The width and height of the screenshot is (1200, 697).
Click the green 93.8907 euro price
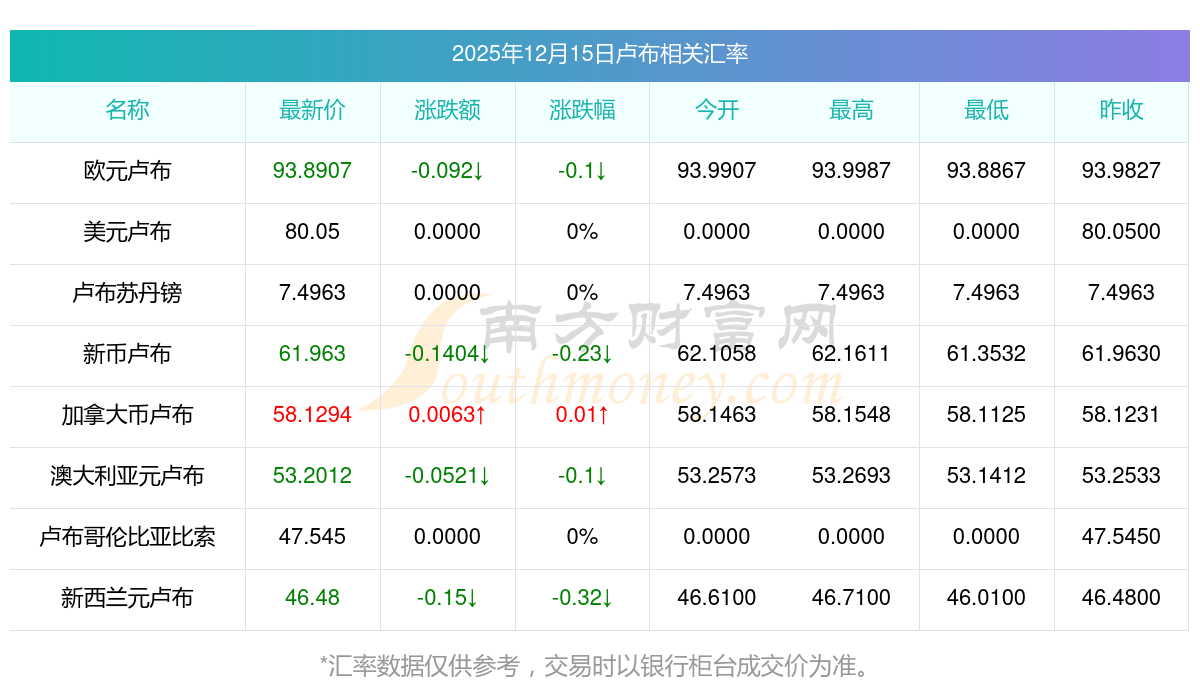point(312,171)
